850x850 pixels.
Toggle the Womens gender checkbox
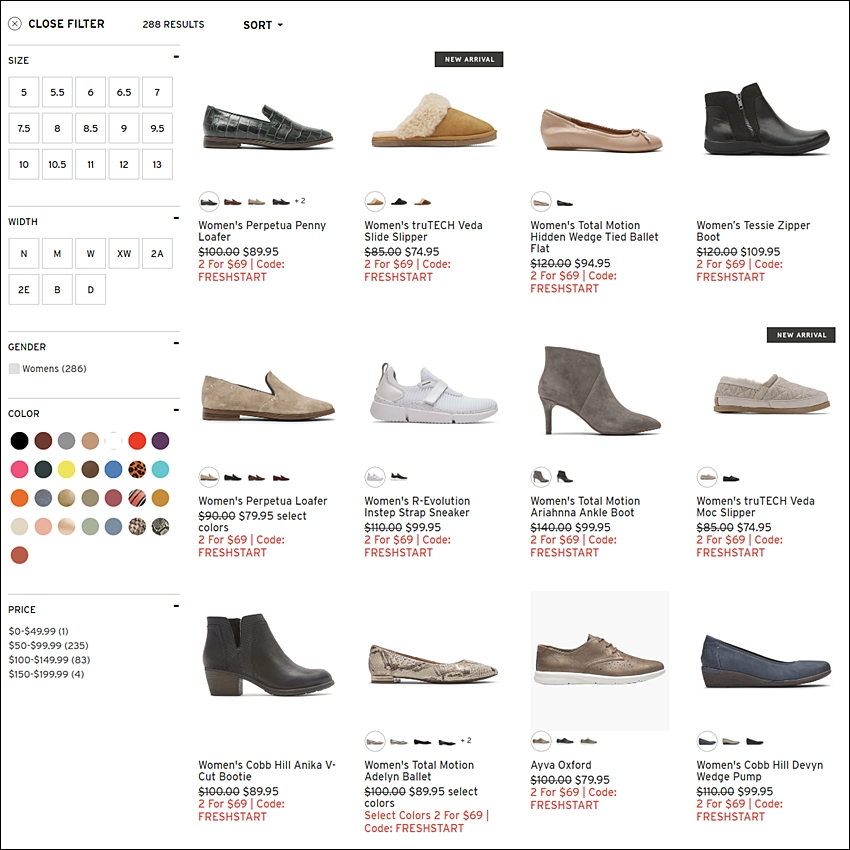[x=14, y=369]
